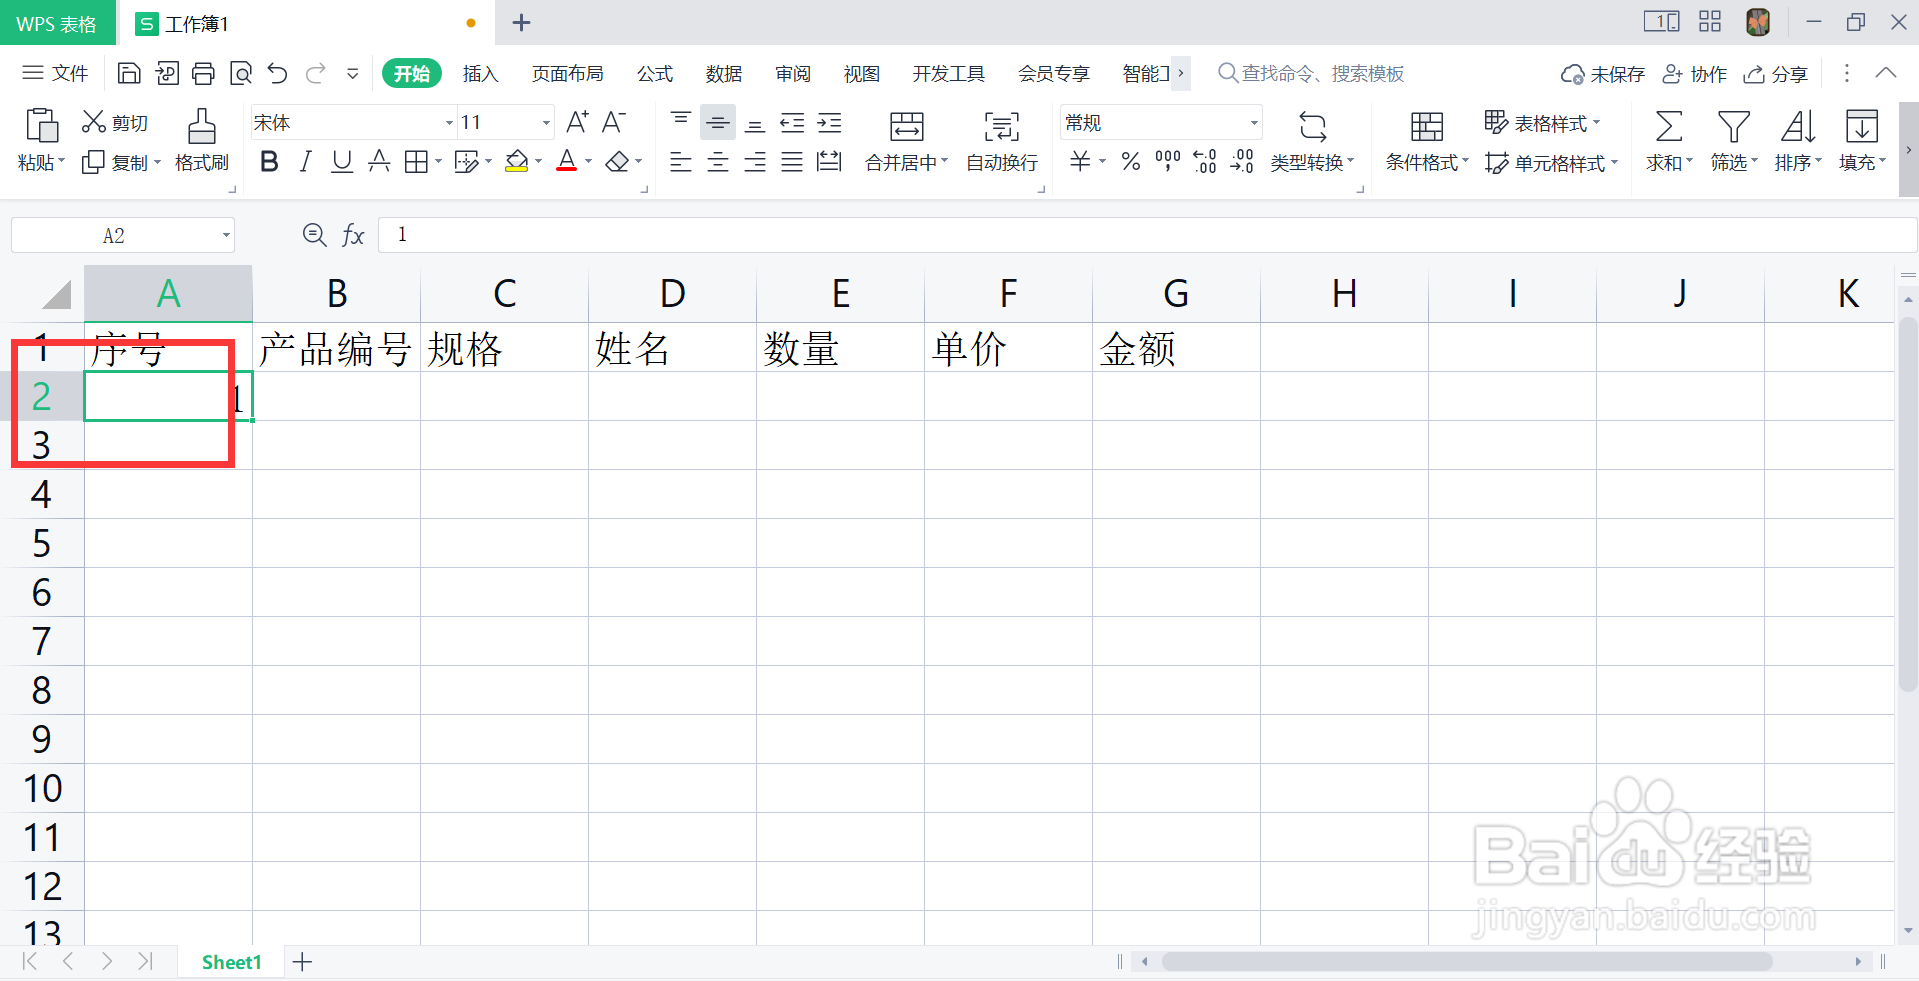Toggle underline formatting

tap(341, 161)
